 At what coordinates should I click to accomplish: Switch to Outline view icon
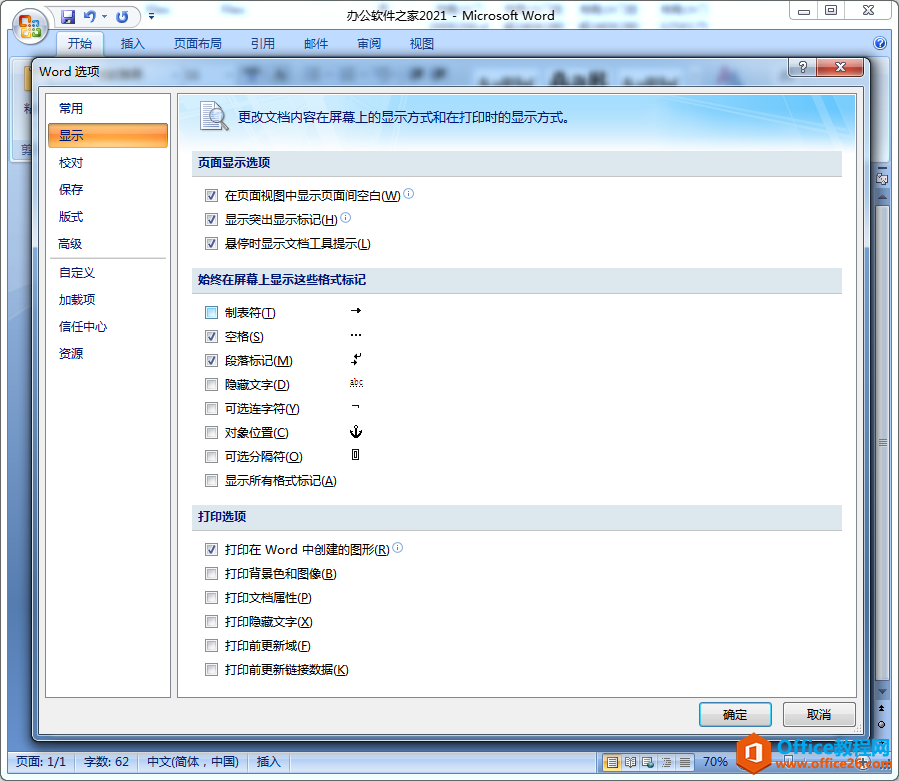pyautogui.click(x=666, y=762)
